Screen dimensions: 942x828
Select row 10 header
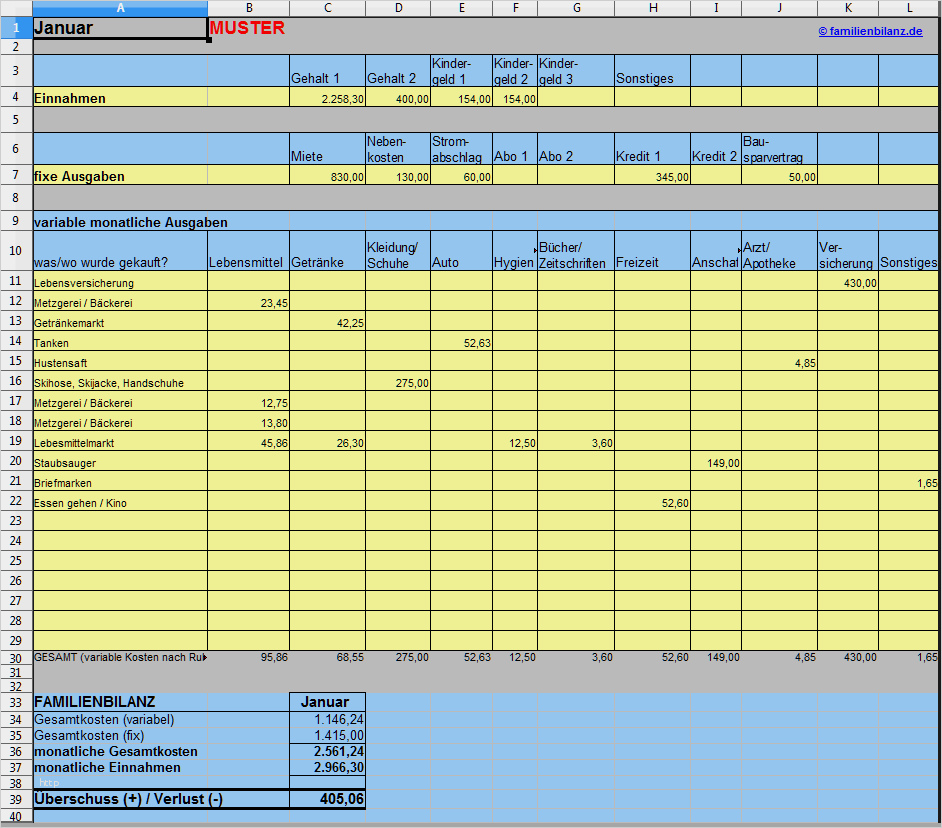tap(16, 251)
